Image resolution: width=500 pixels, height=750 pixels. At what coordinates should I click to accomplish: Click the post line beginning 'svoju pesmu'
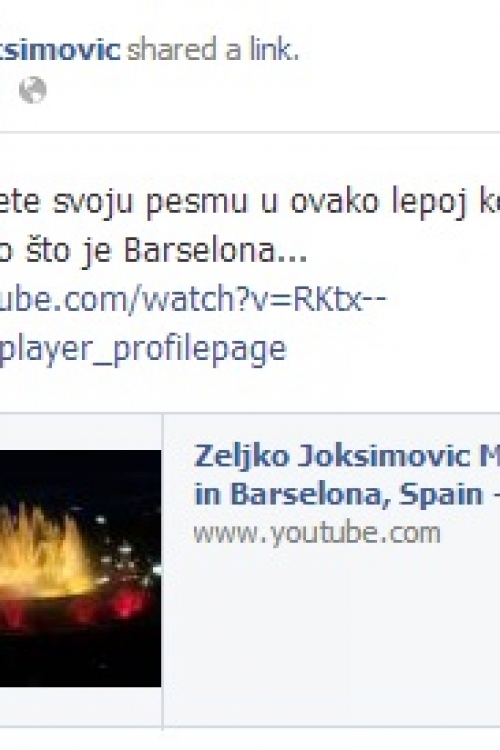point(250,202)
